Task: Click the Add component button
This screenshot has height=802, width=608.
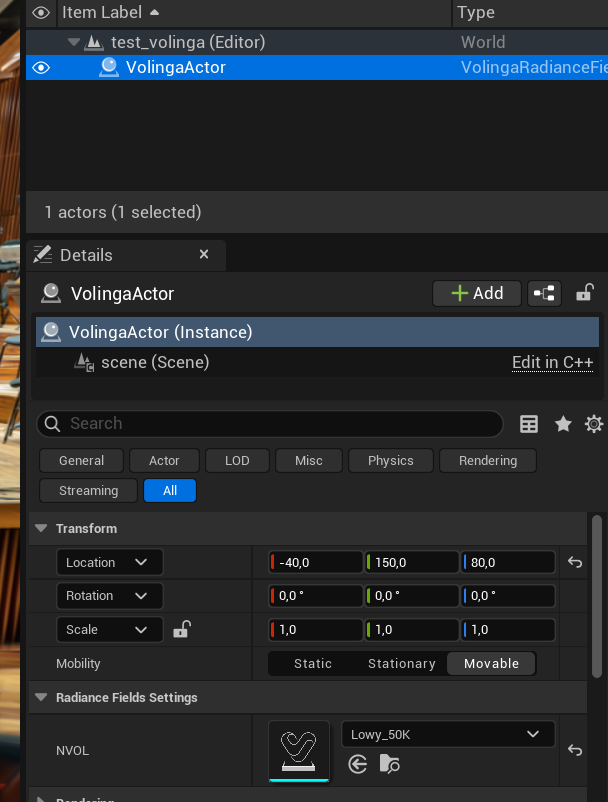Action: [477, 293]
